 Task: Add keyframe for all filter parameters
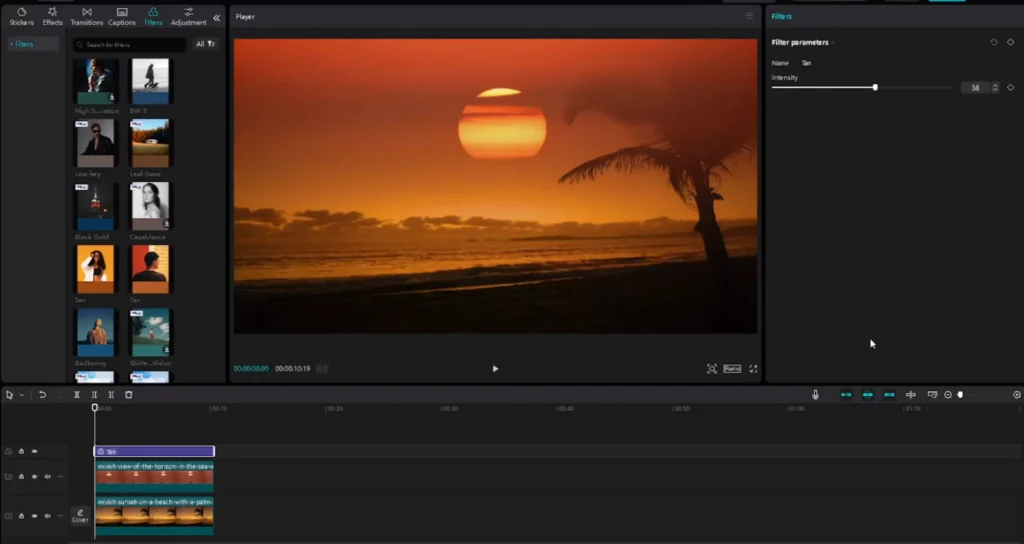tap(1010, 42)
